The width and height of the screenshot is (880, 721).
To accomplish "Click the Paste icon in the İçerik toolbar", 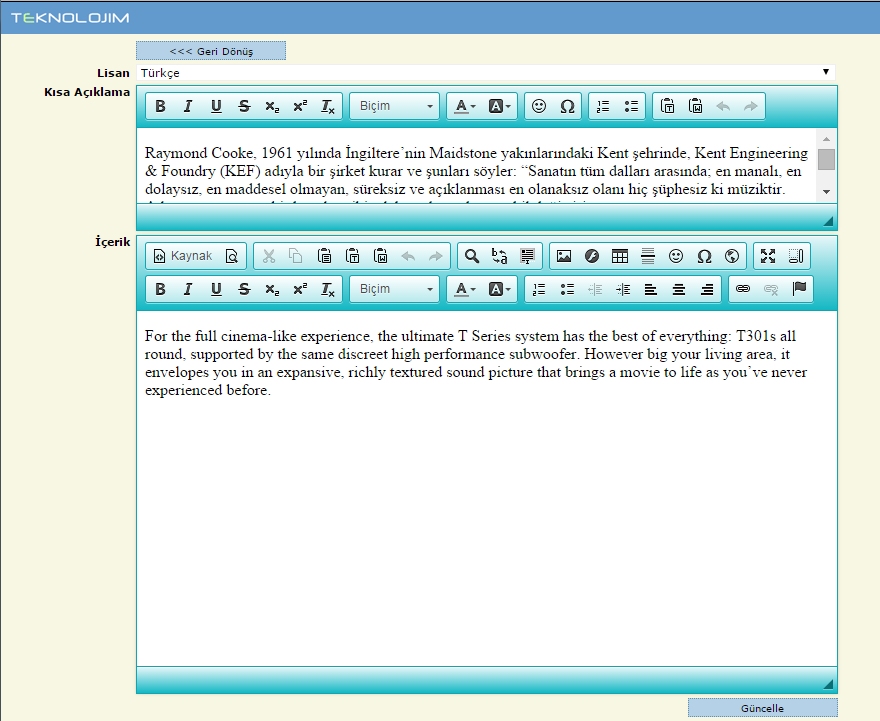I will click(324, 256).
